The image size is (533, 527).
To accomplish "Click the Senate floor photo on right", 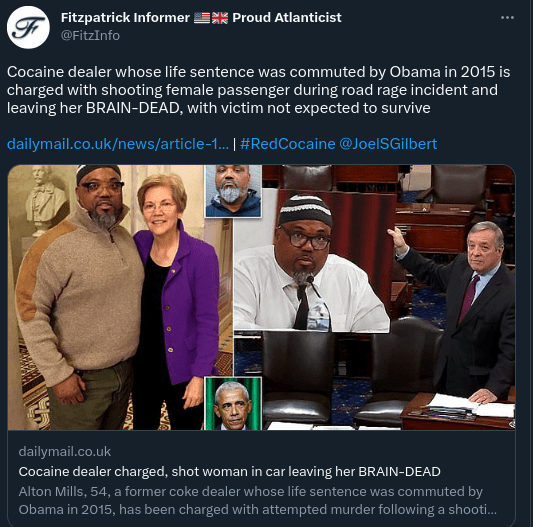I will click(x=452, y=298).
